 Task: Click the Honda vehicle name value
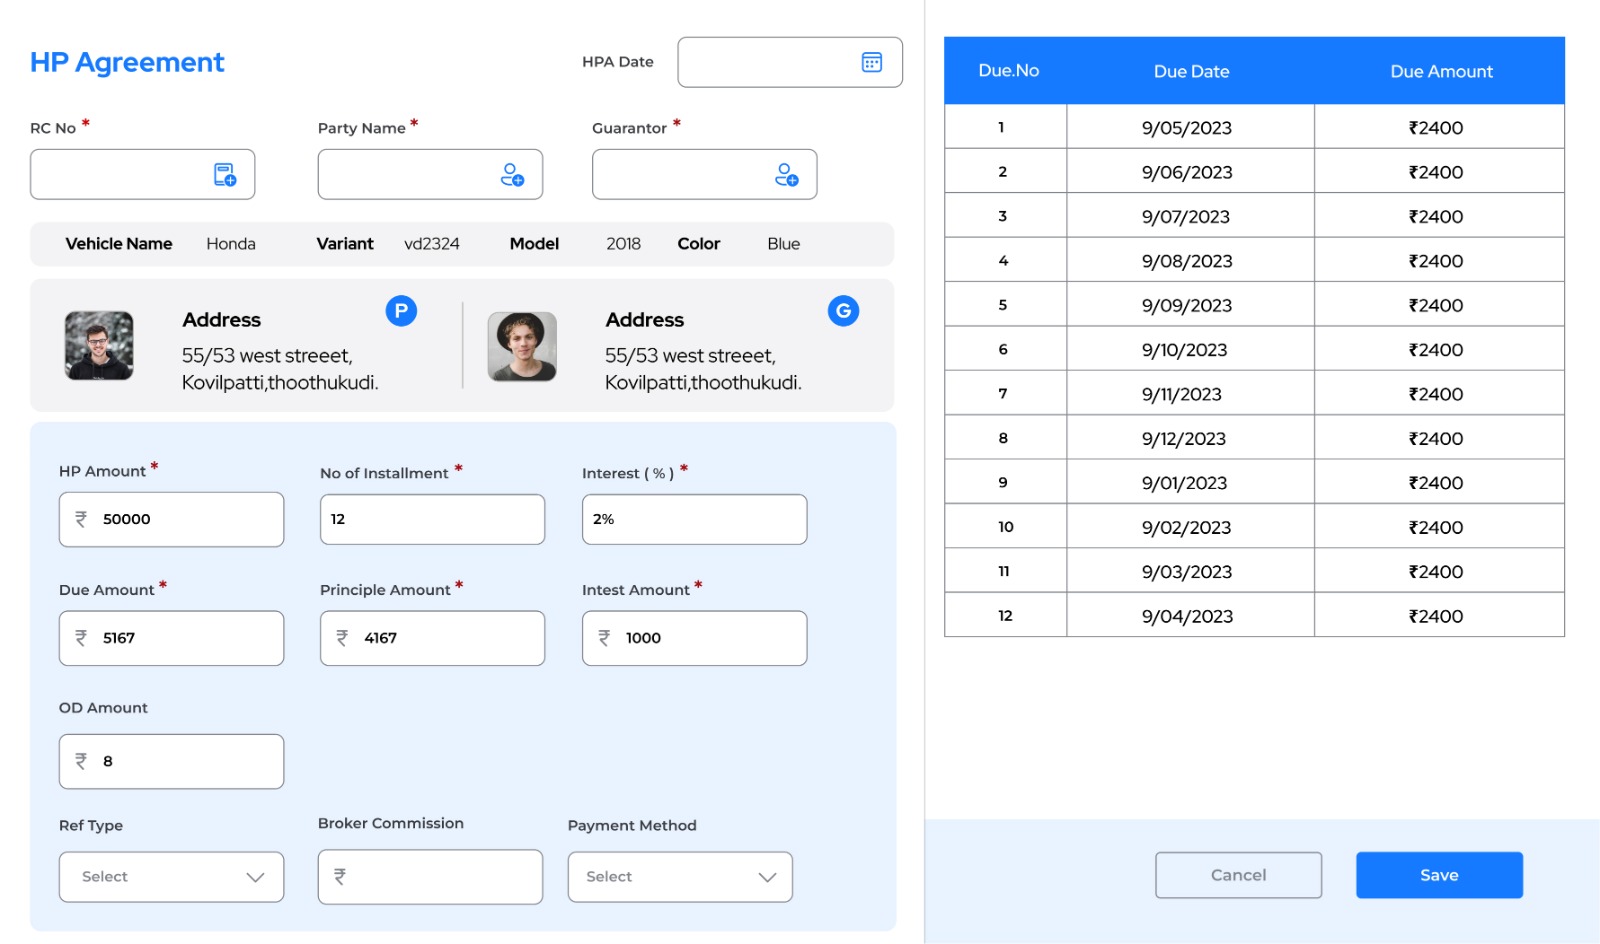231,244
